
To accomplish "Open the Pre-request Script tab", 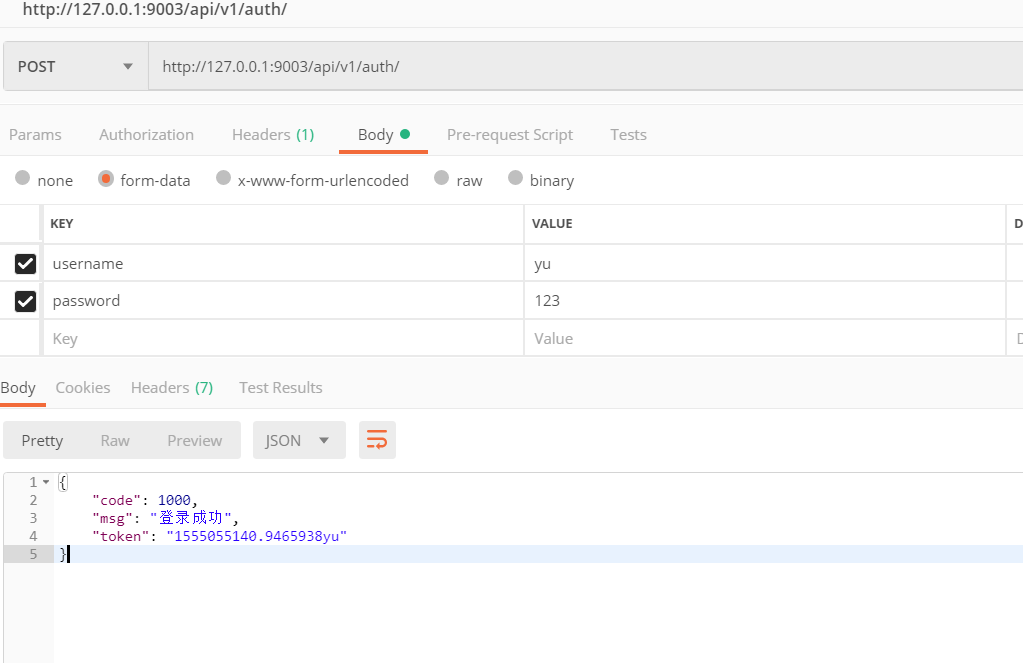I will coord(510,134).
